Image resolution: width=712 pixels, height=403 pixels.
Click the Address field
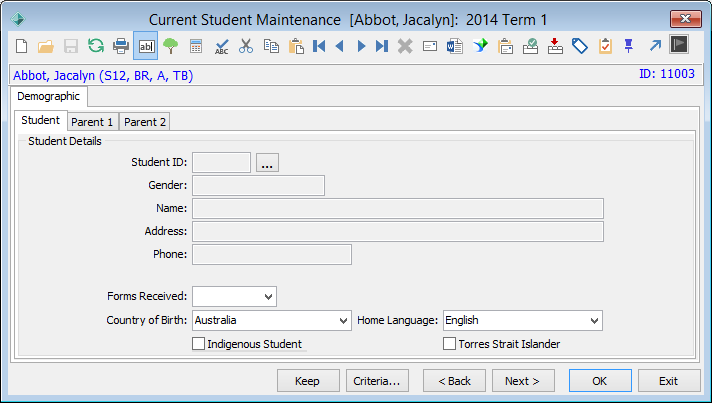[398, 231]
